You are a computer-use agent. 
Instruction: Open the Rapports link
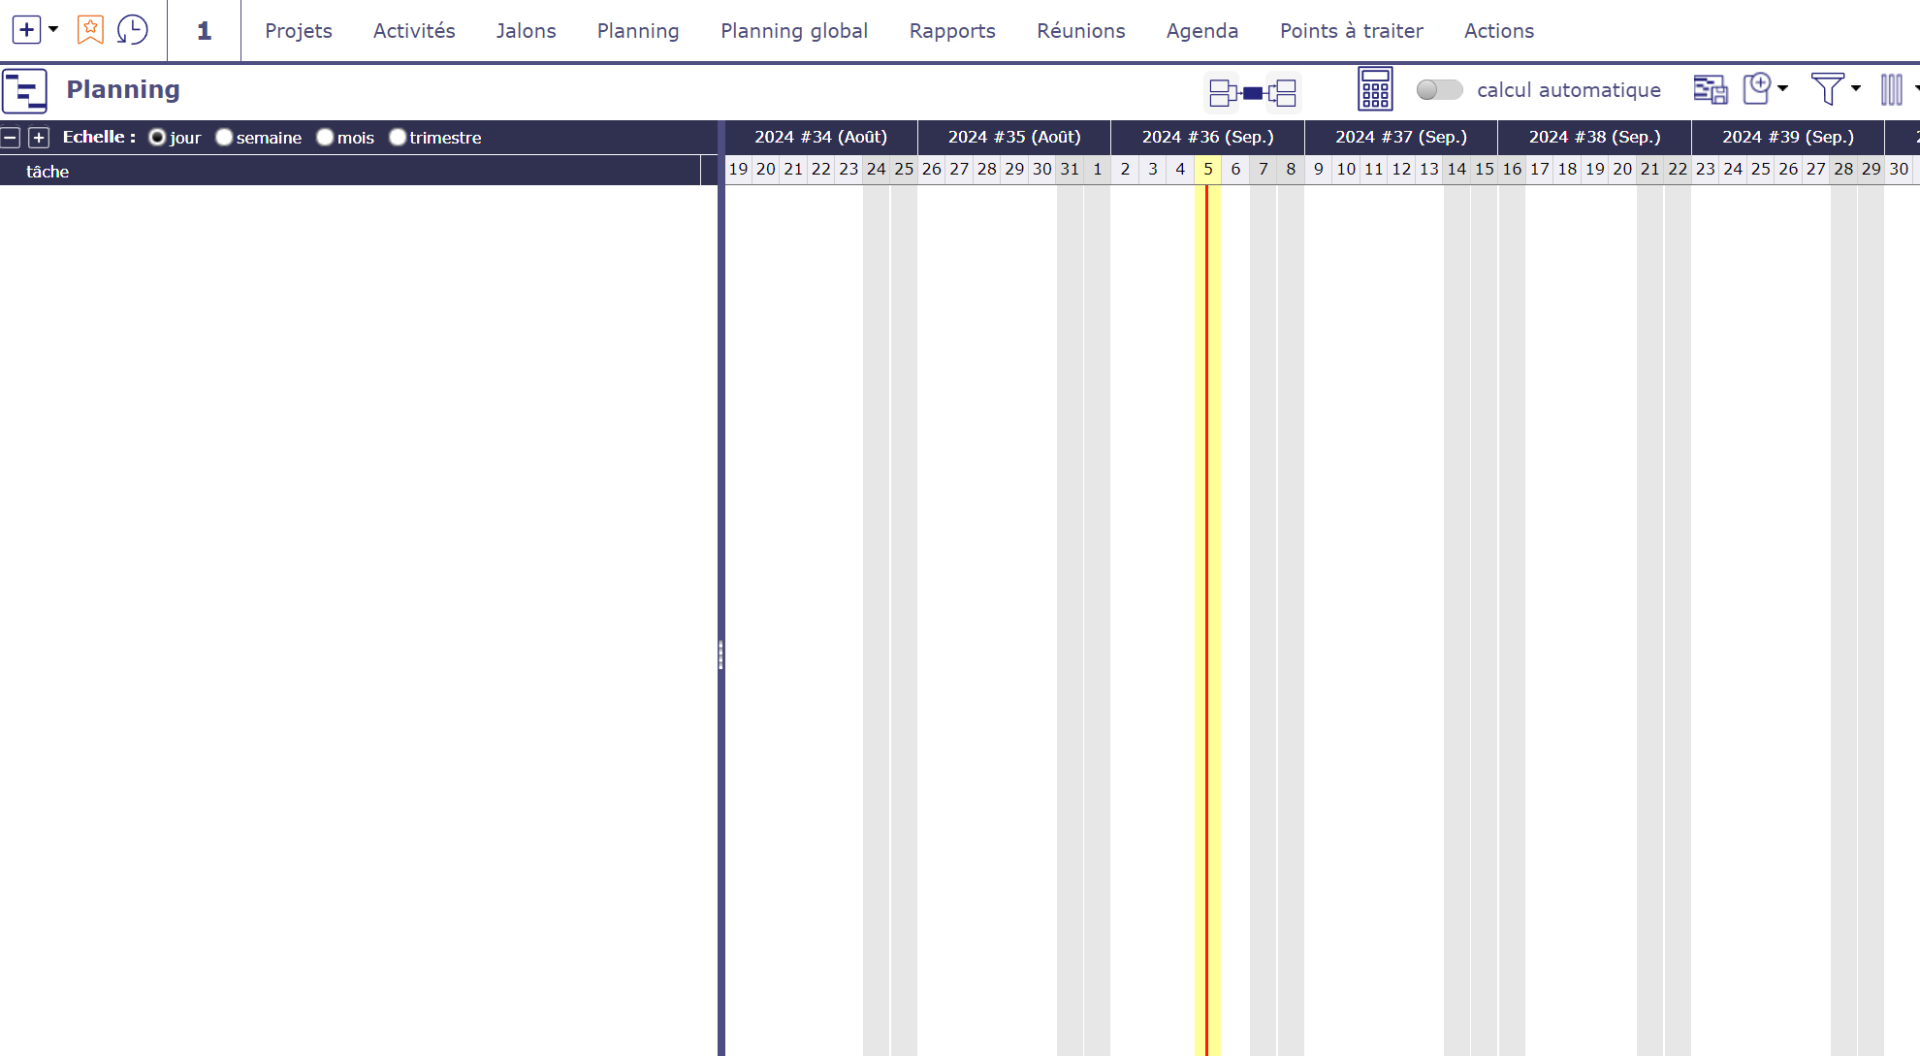(x=952, y=31)
